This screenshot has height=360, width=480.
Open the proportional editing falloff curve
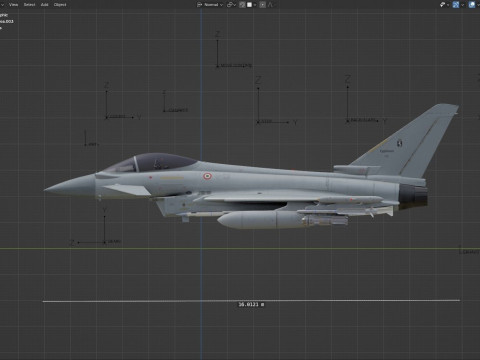(x=270, y=5)
